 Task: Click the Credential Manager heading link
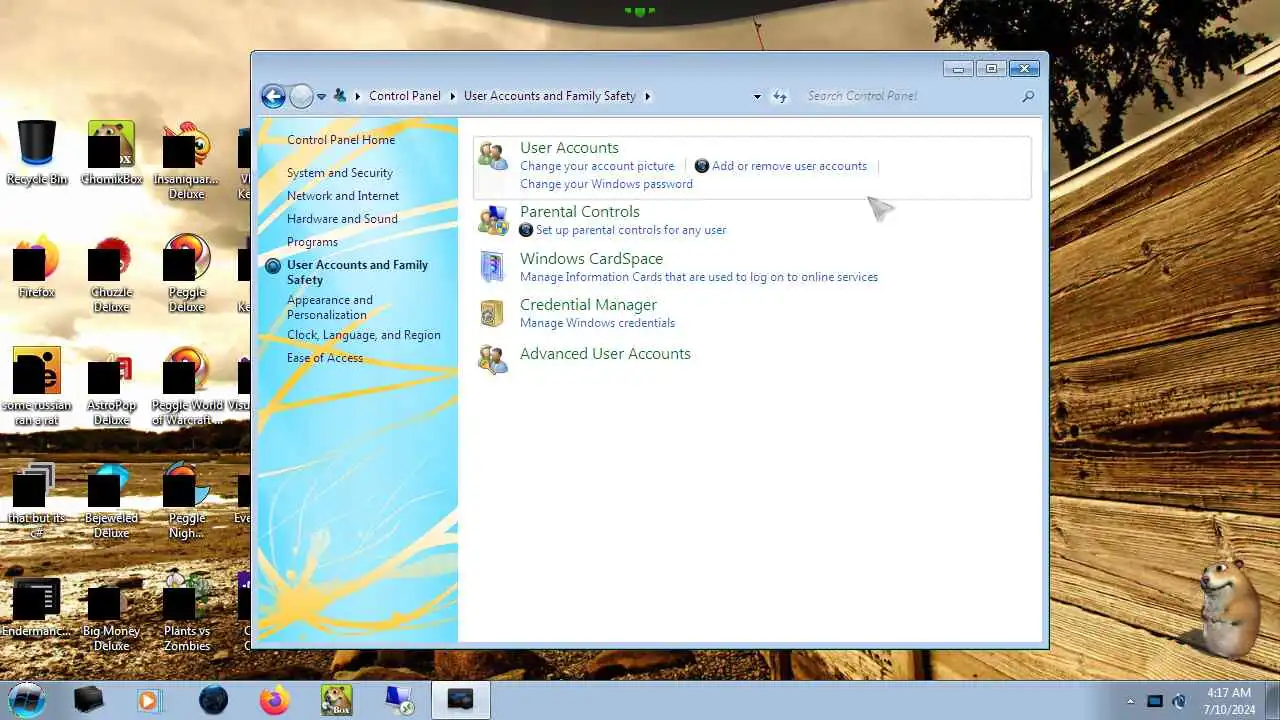pyautogui.click(x=588, y=305)
